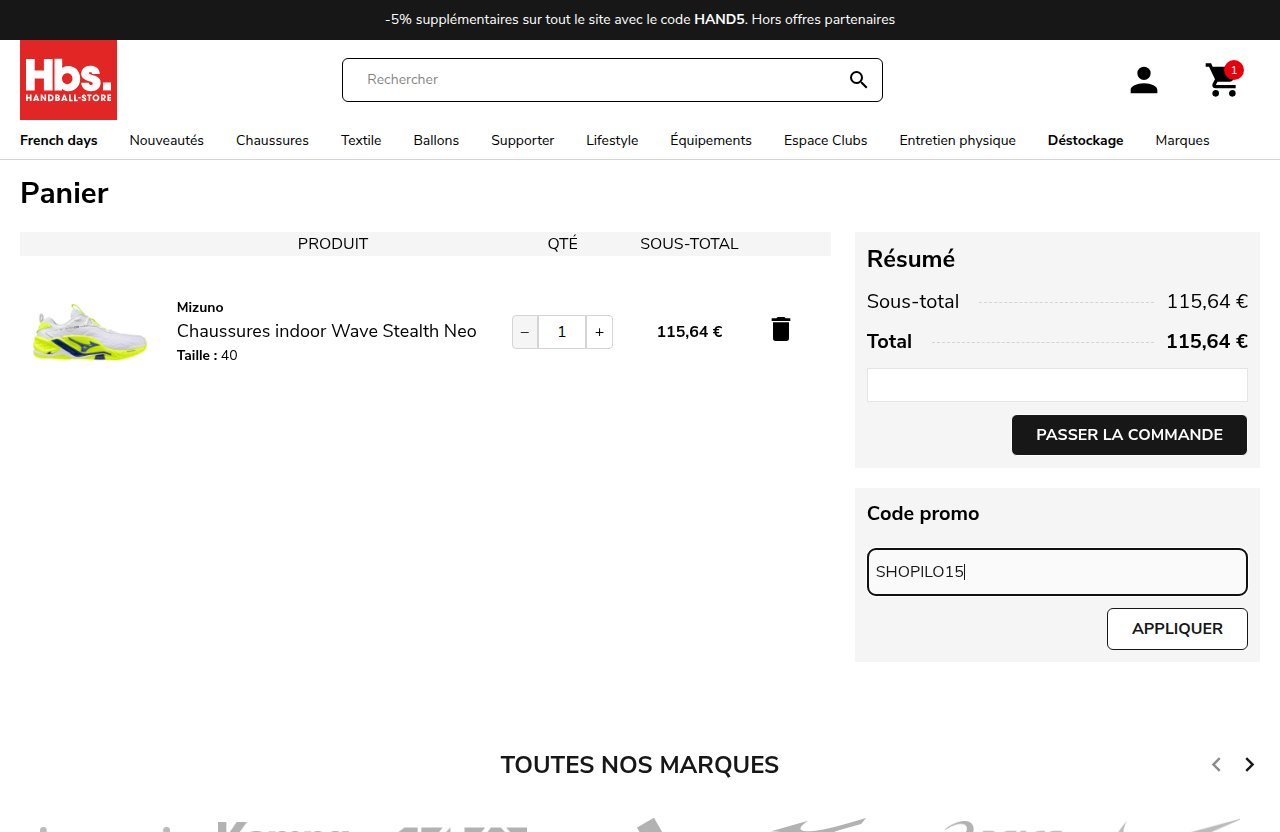Open the Marques menu
1280x832 pixels.
(1182, 140)
